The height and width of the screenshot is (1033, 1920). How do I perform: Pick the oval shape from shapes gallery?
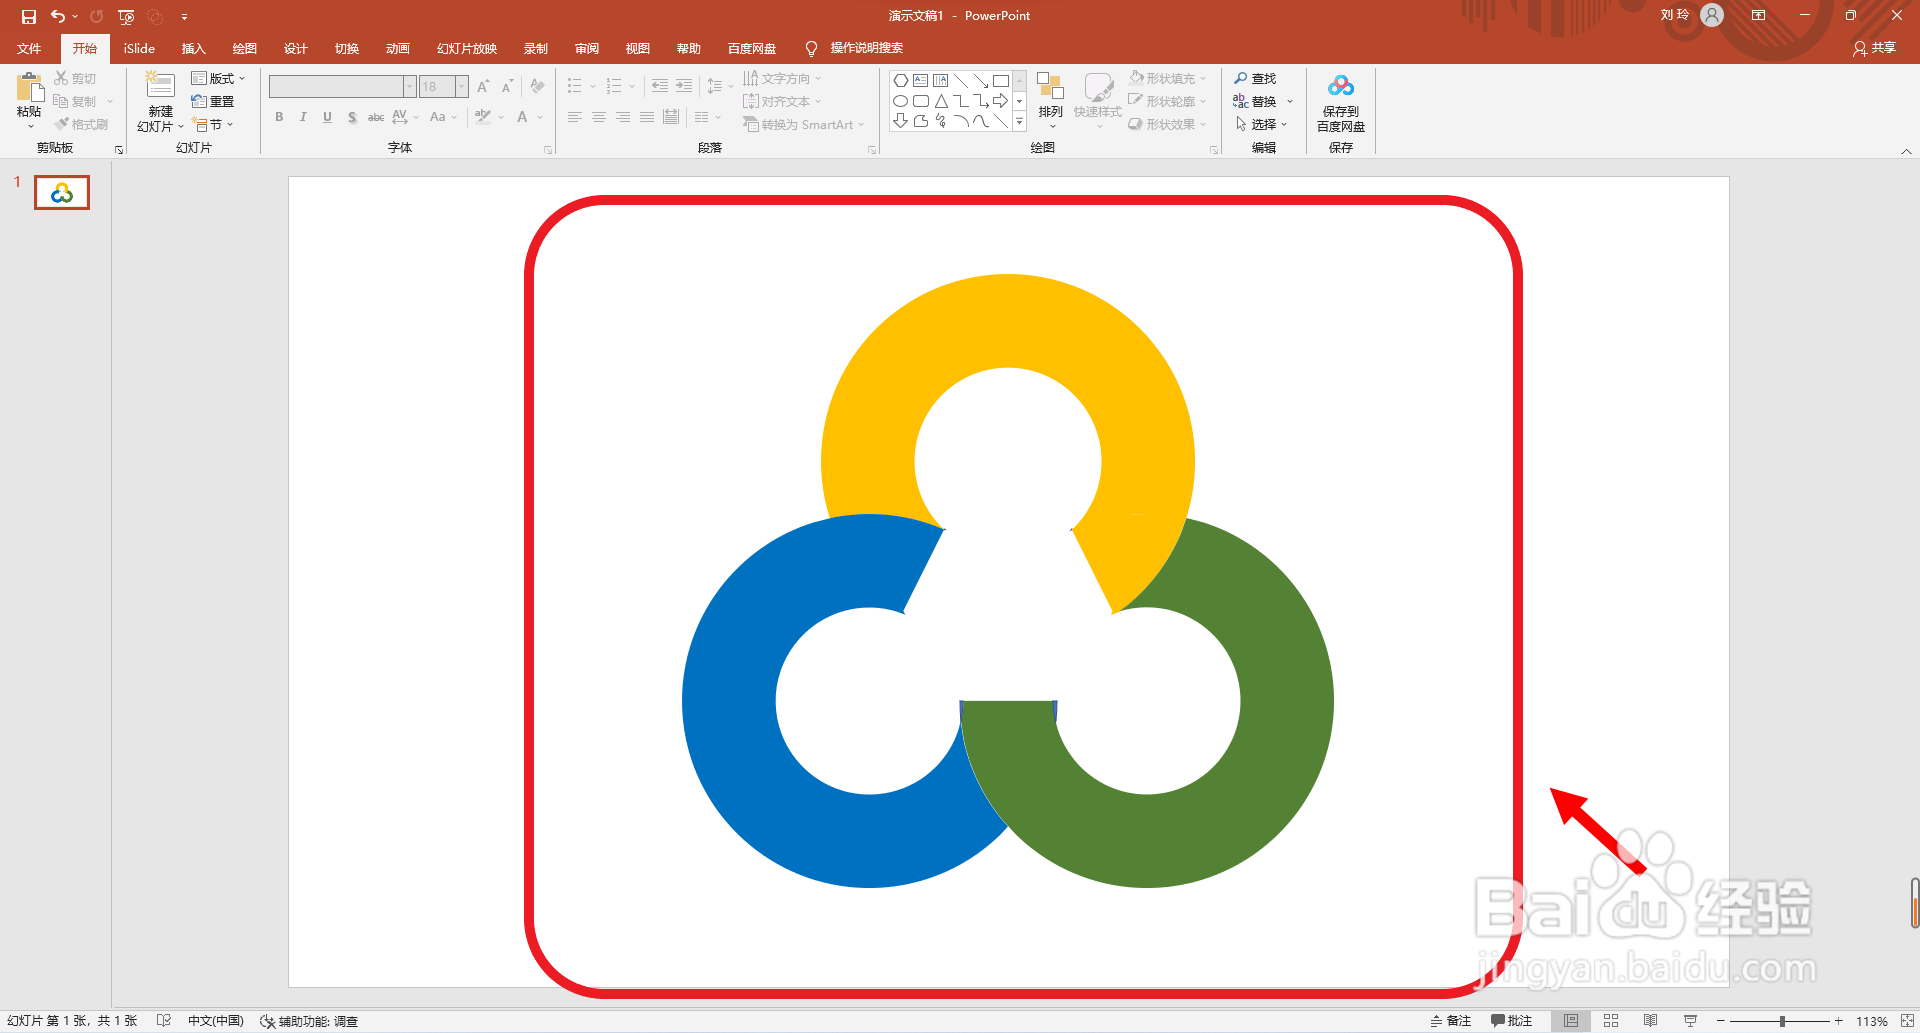click(901, 101)
